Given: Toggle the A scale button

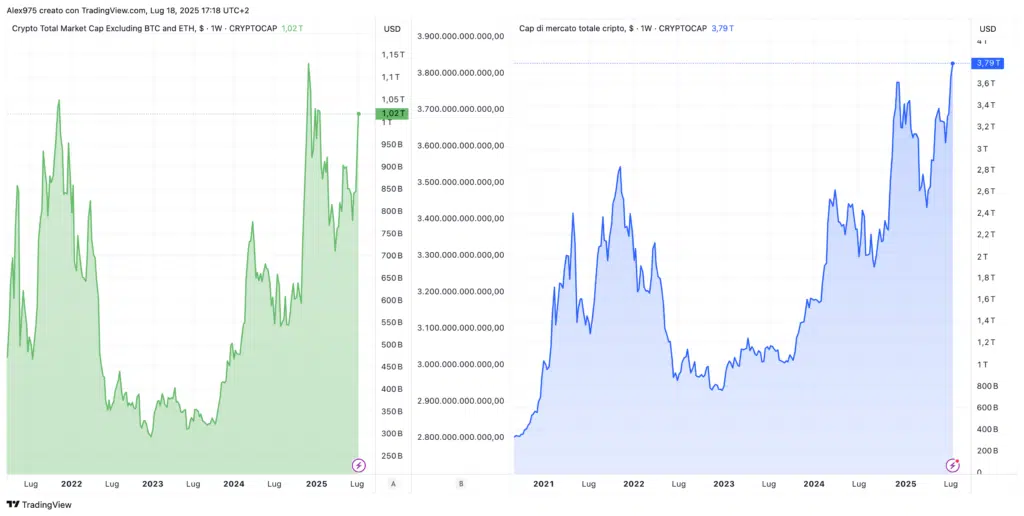Looking at the screenshot, I should click(x=392, y=483).
